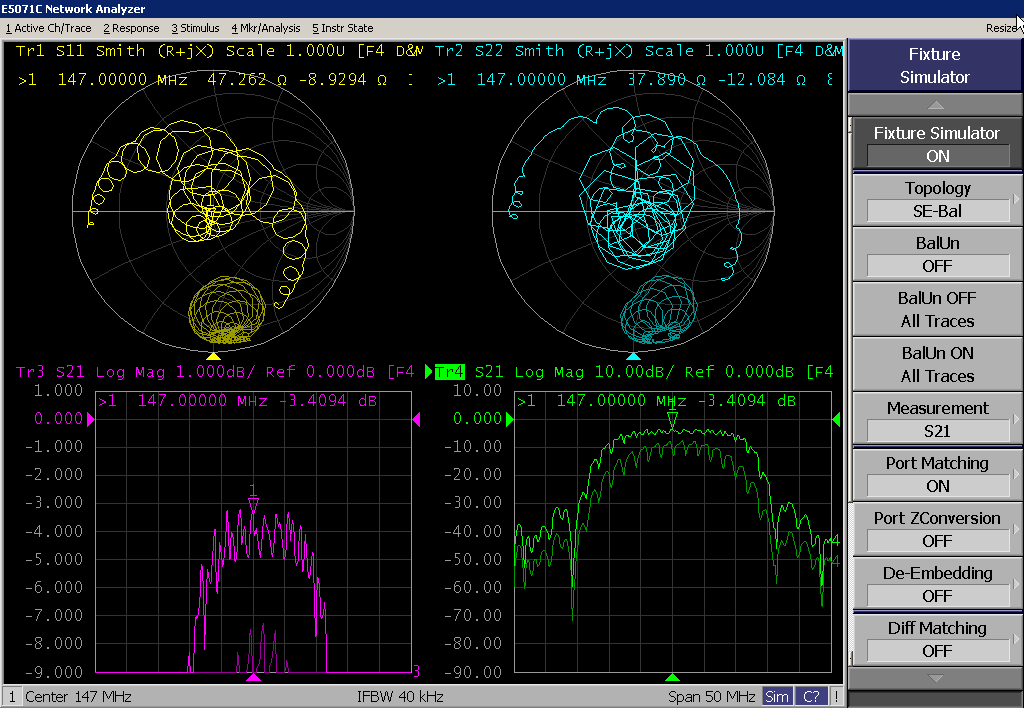Select the magenta marker triangle below Tr3 plot

(x=254, y=677)
